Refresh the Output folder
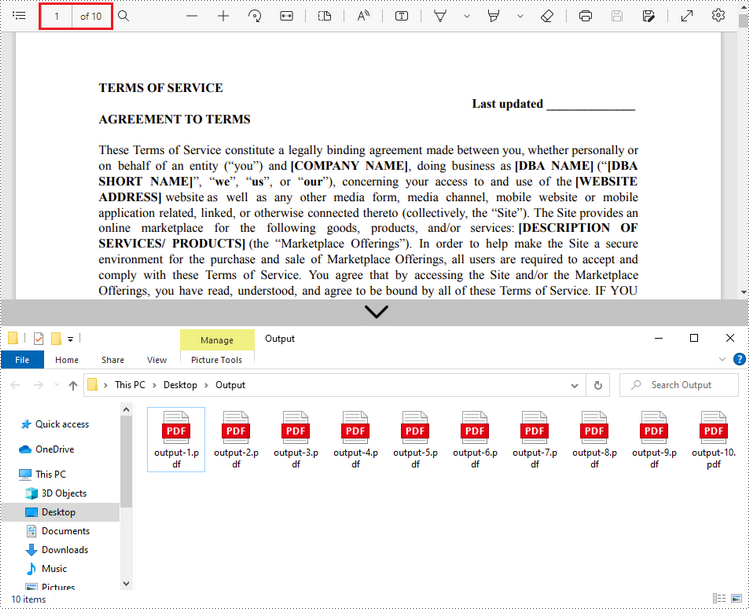This screenshot has width=749, height=609. pos(598,385)
